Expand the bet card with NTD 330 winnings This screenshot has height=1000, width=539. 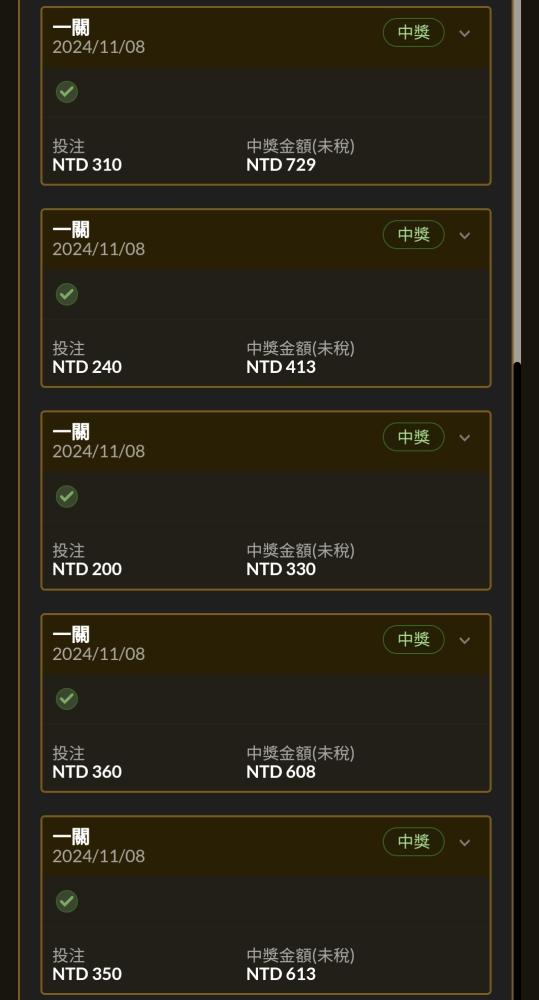[x=465, y=438]
